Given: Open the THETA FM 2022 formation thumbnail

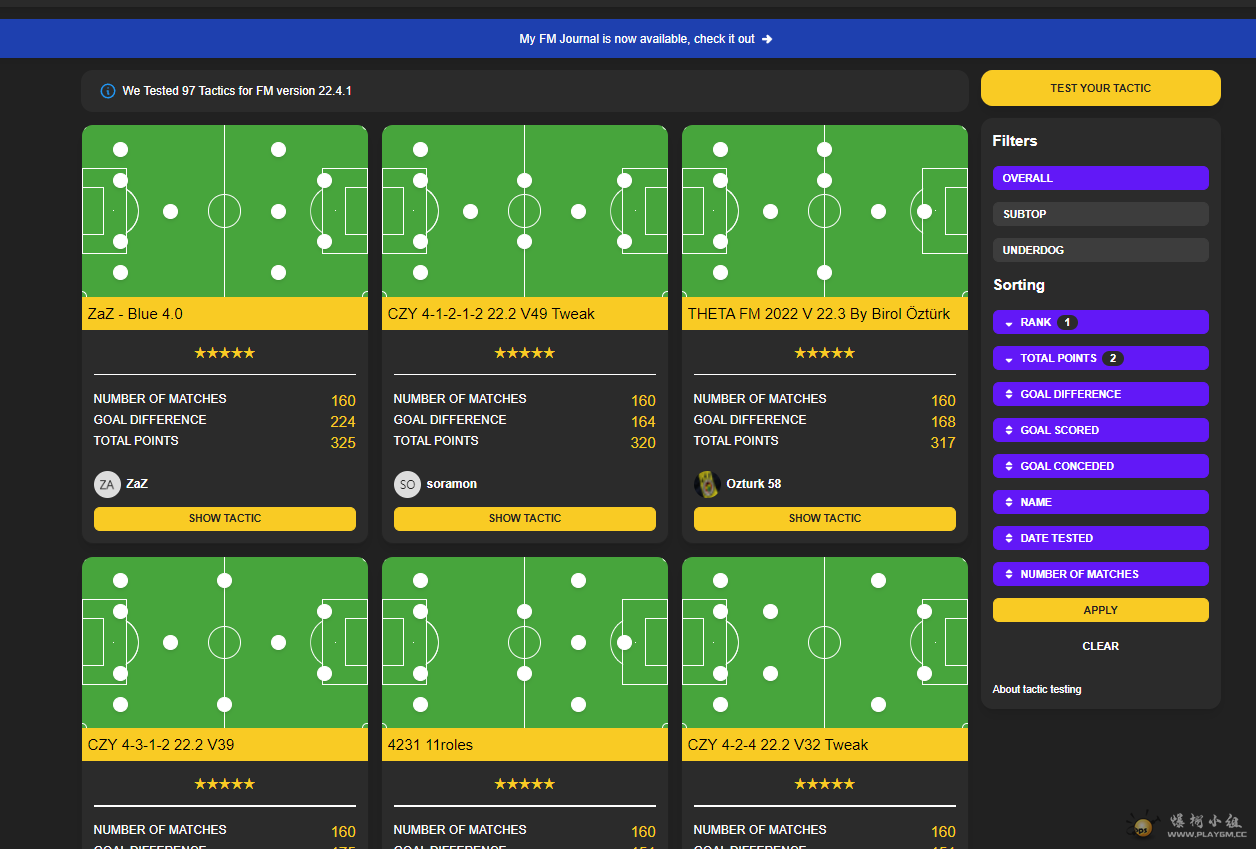Looking at the screenshot, I should click(824, 211).
